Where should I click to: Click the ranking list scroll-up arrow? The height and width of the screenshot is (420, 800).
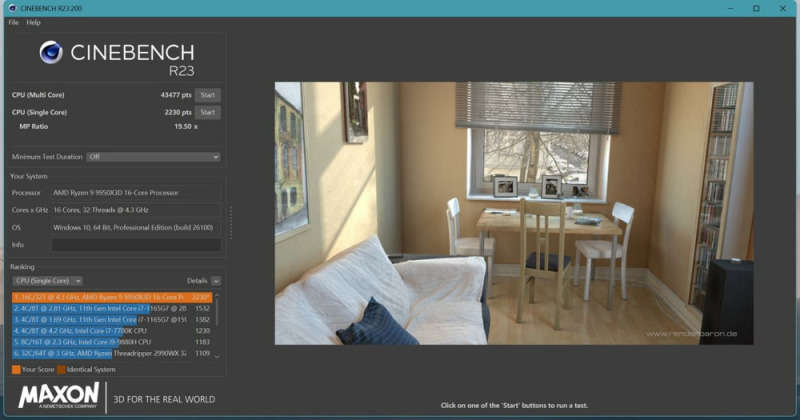click(x=217, y=296)
